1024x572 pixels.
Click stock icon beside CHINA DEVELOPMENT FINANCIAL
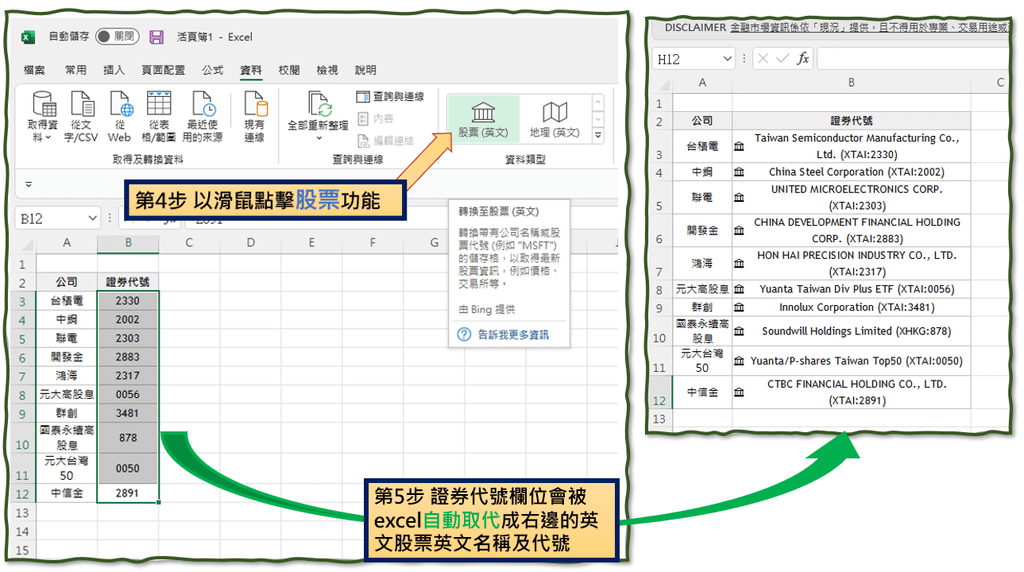click(739, 230)
